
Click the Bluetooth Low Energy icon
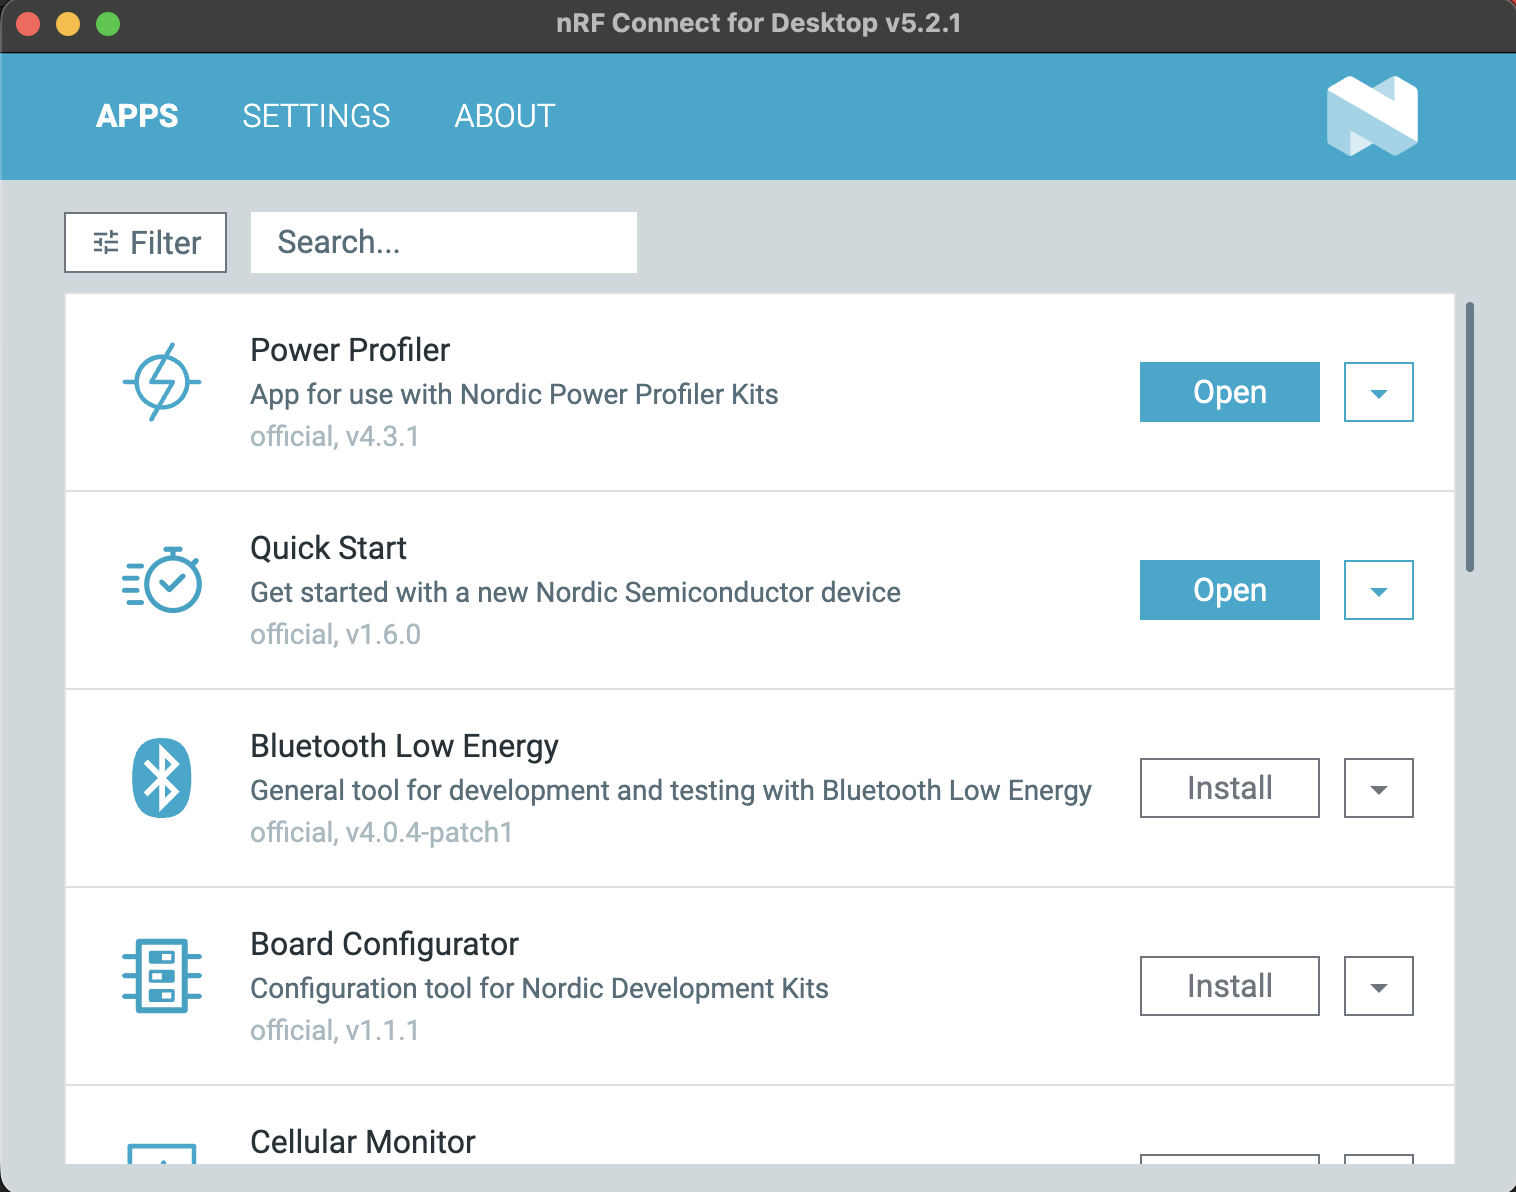click(x=162, y=778)
